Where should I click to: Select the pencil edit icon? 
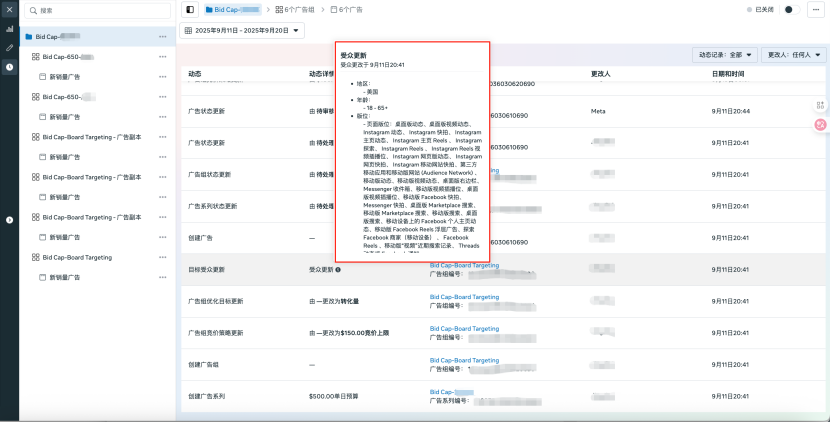(x=10, y=48)
